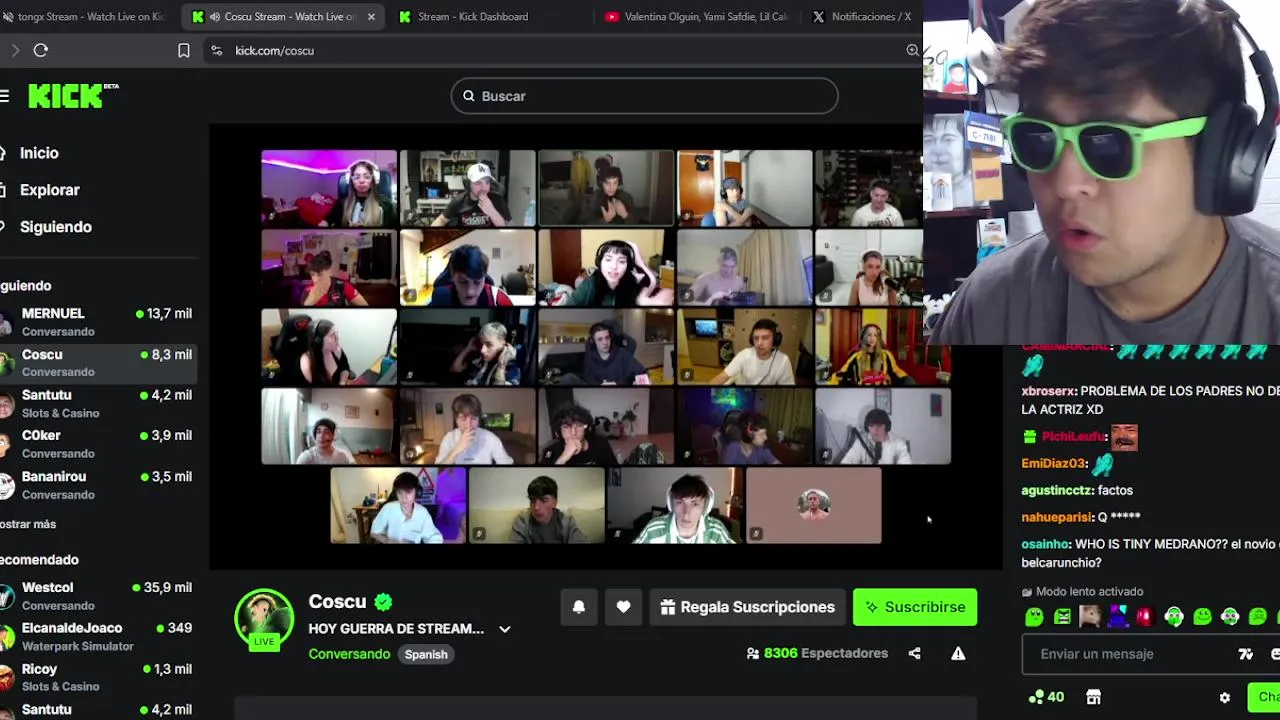Click the Modo lento activado notice
This screenshot has width=1280, height=720.
coord(1081,592)
